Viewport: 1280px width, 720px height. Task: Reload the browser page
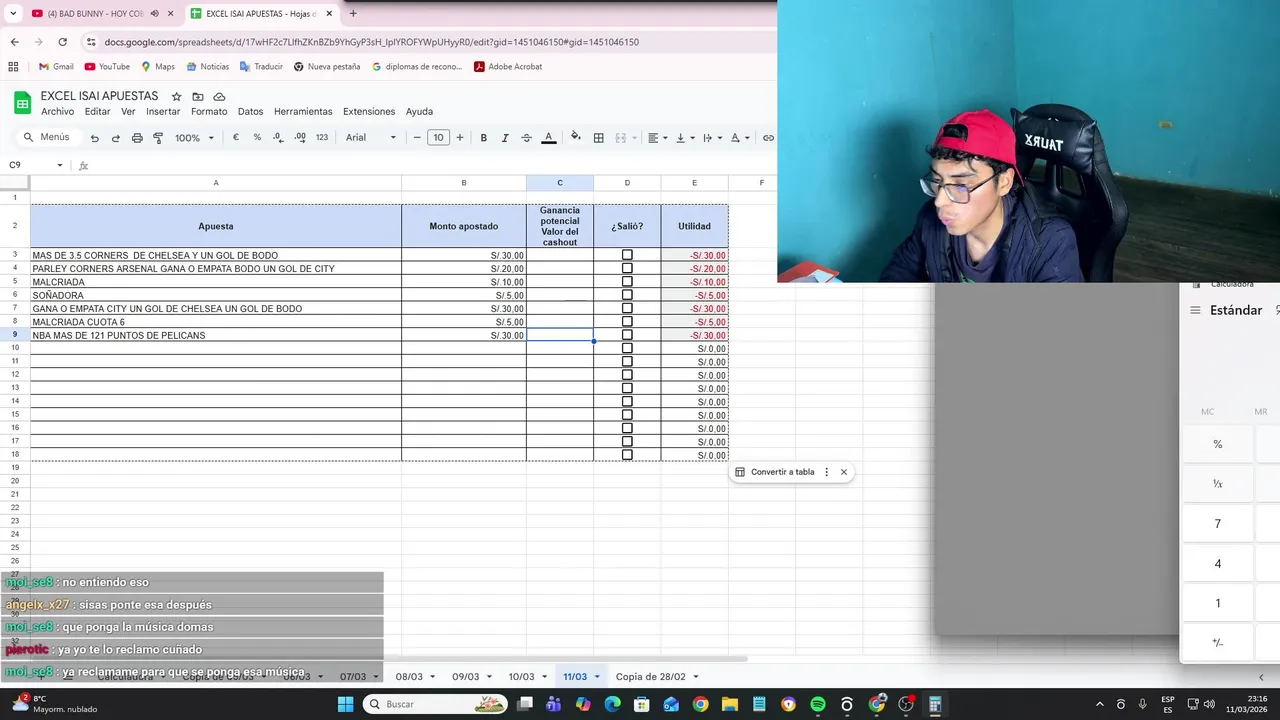(62, 42)
